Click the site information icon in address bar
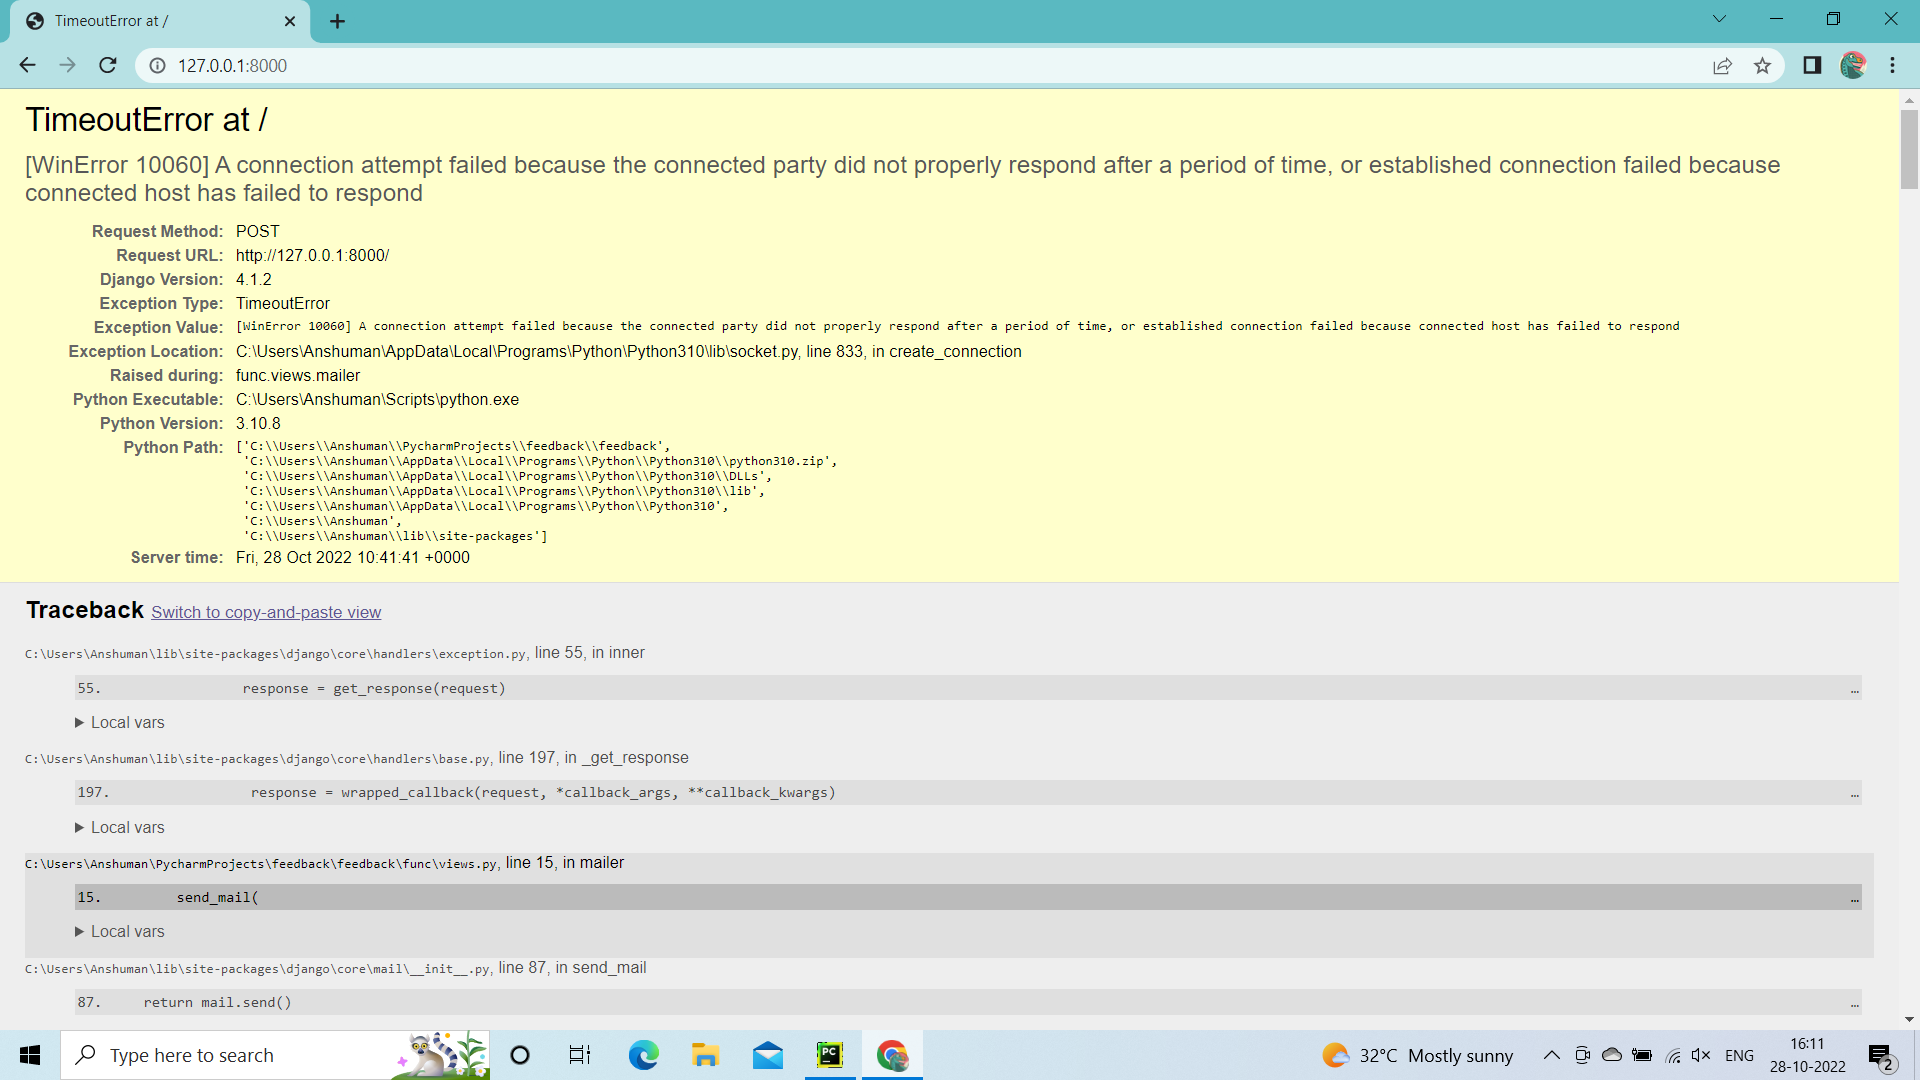This screenshot has height=1080, width=1920. (x=157, y=65)
